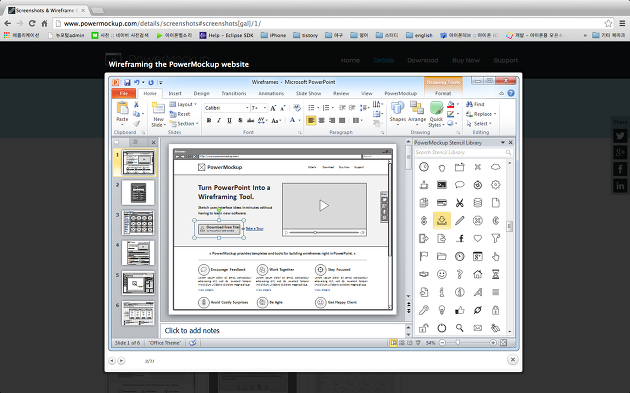This screenshot has height=393, width=630.
Task: Open the Drawing Tools Format tab
Action: (443, 93)
